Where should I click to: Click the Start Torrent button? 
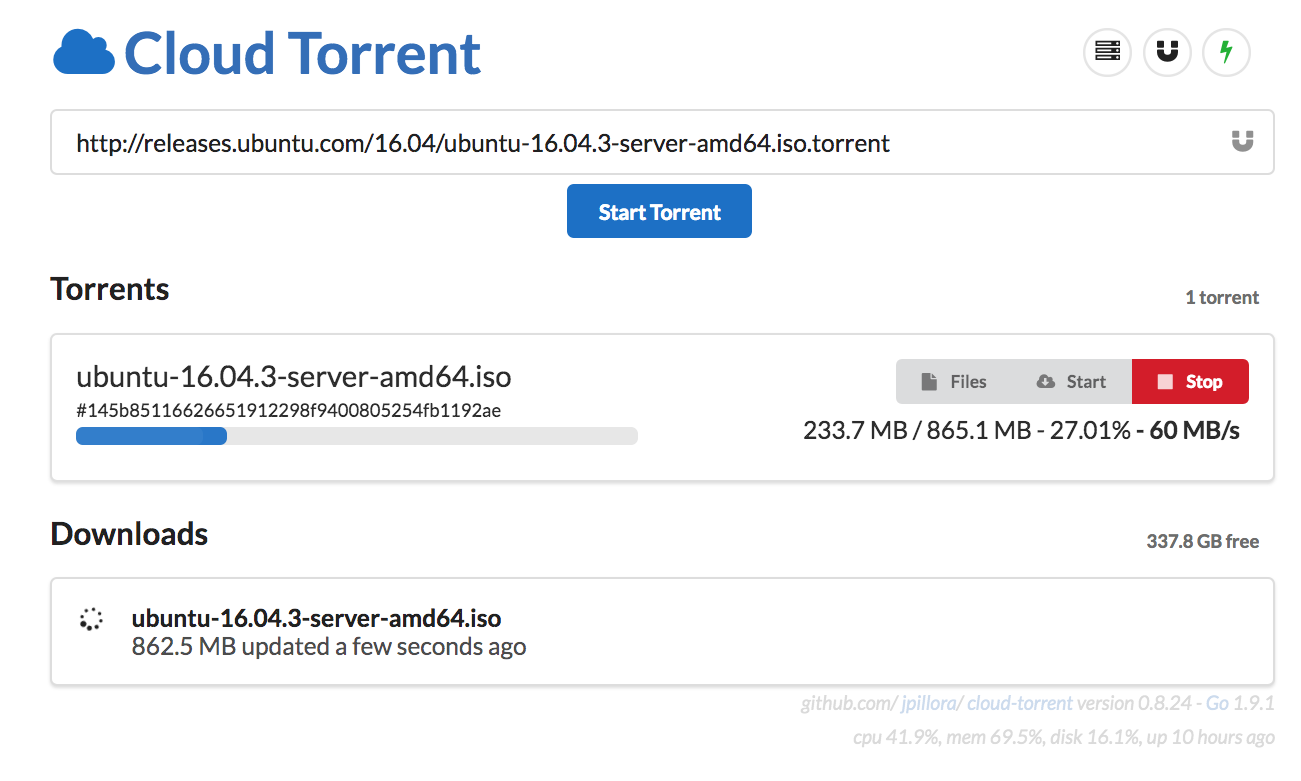point(659,211)
